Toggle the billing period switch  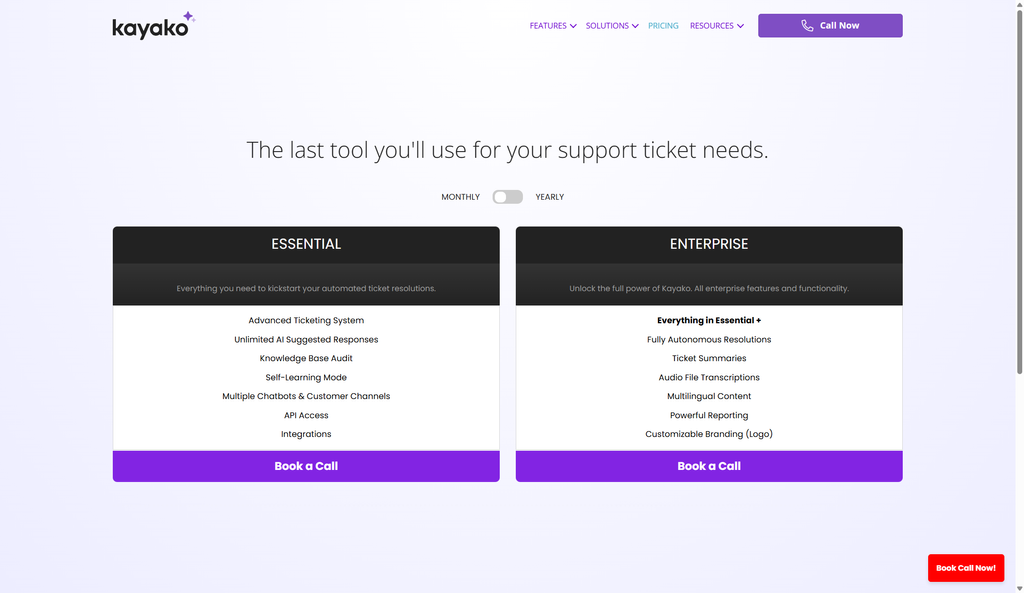pos(507,197)
